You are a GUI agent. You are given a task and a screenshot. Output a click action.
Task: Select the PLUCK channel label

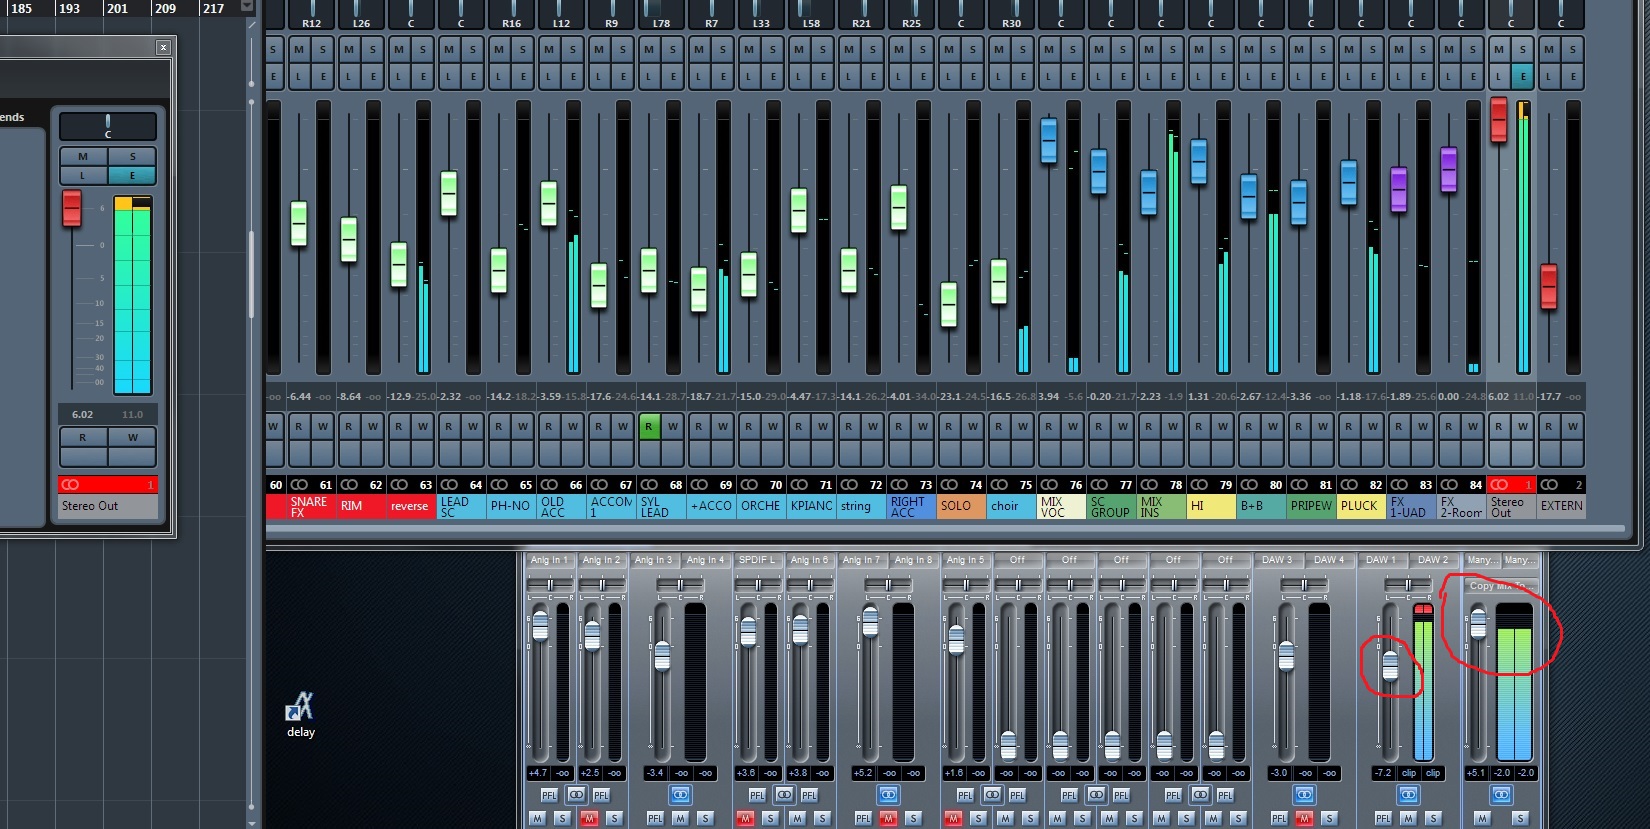point(1361,507)
